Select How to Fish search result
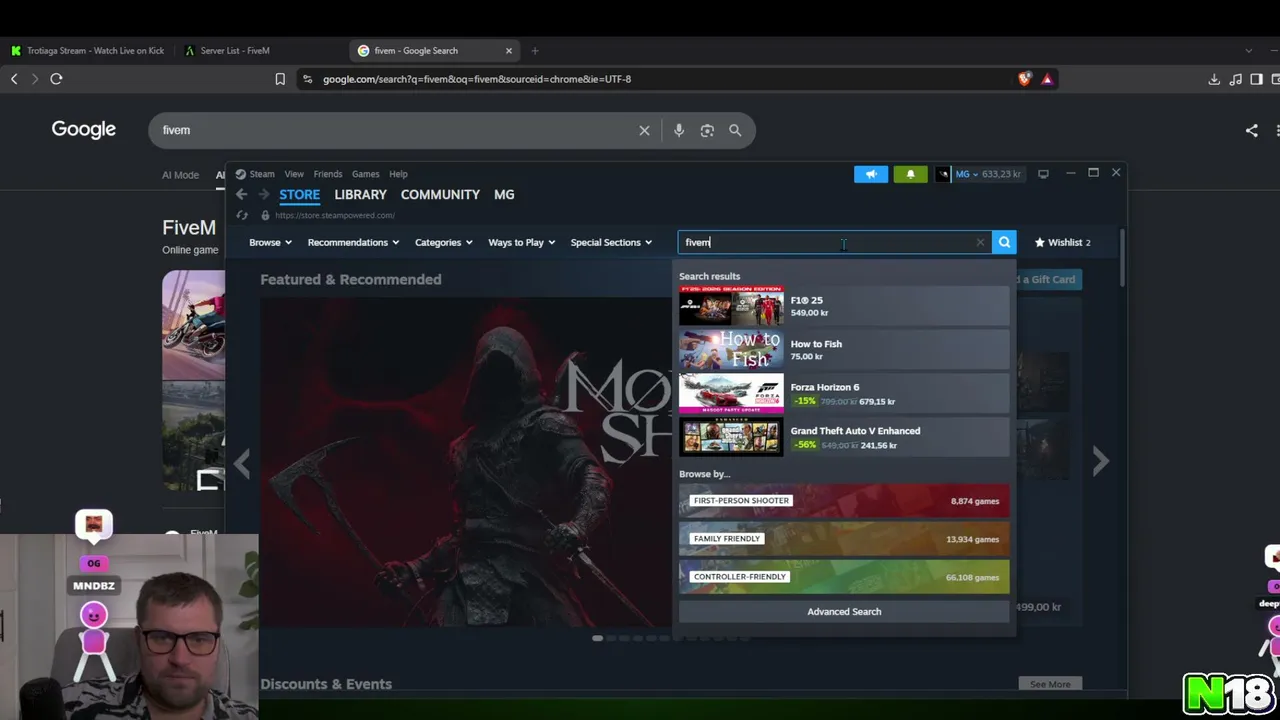 (x=844, y=350)
